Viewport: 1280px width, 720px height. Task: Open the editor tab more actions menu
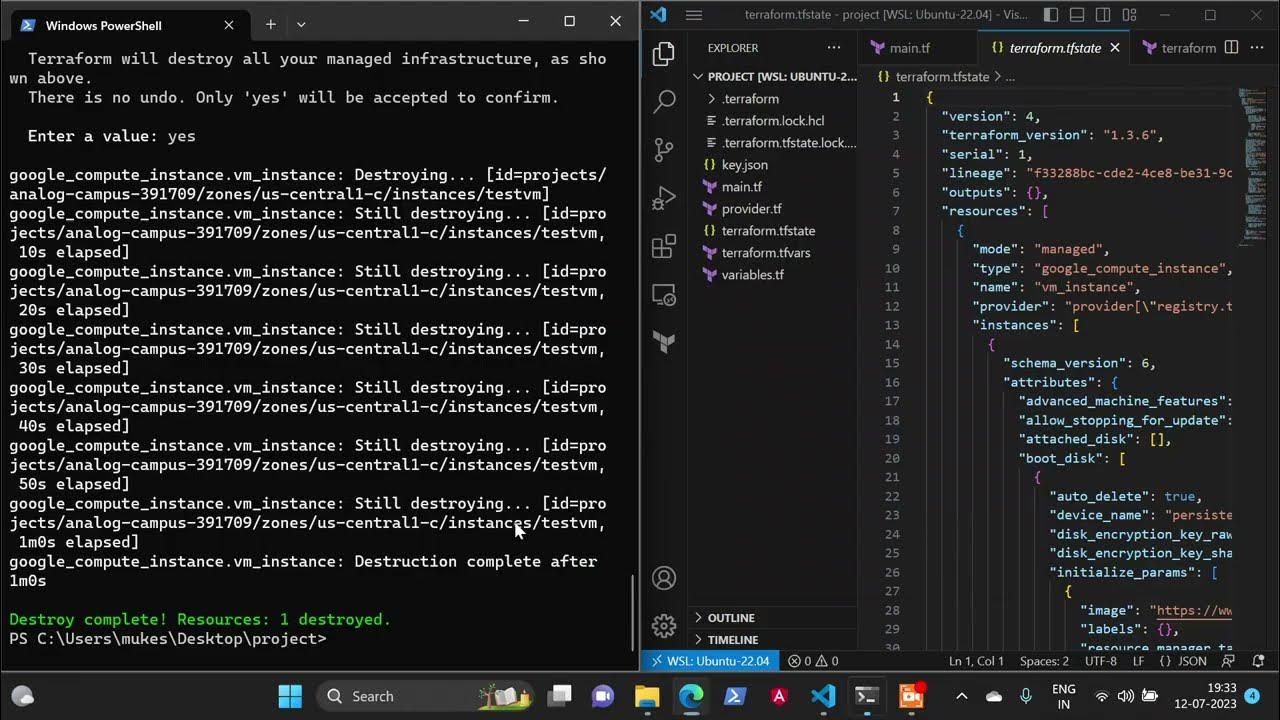[1257, 47]
